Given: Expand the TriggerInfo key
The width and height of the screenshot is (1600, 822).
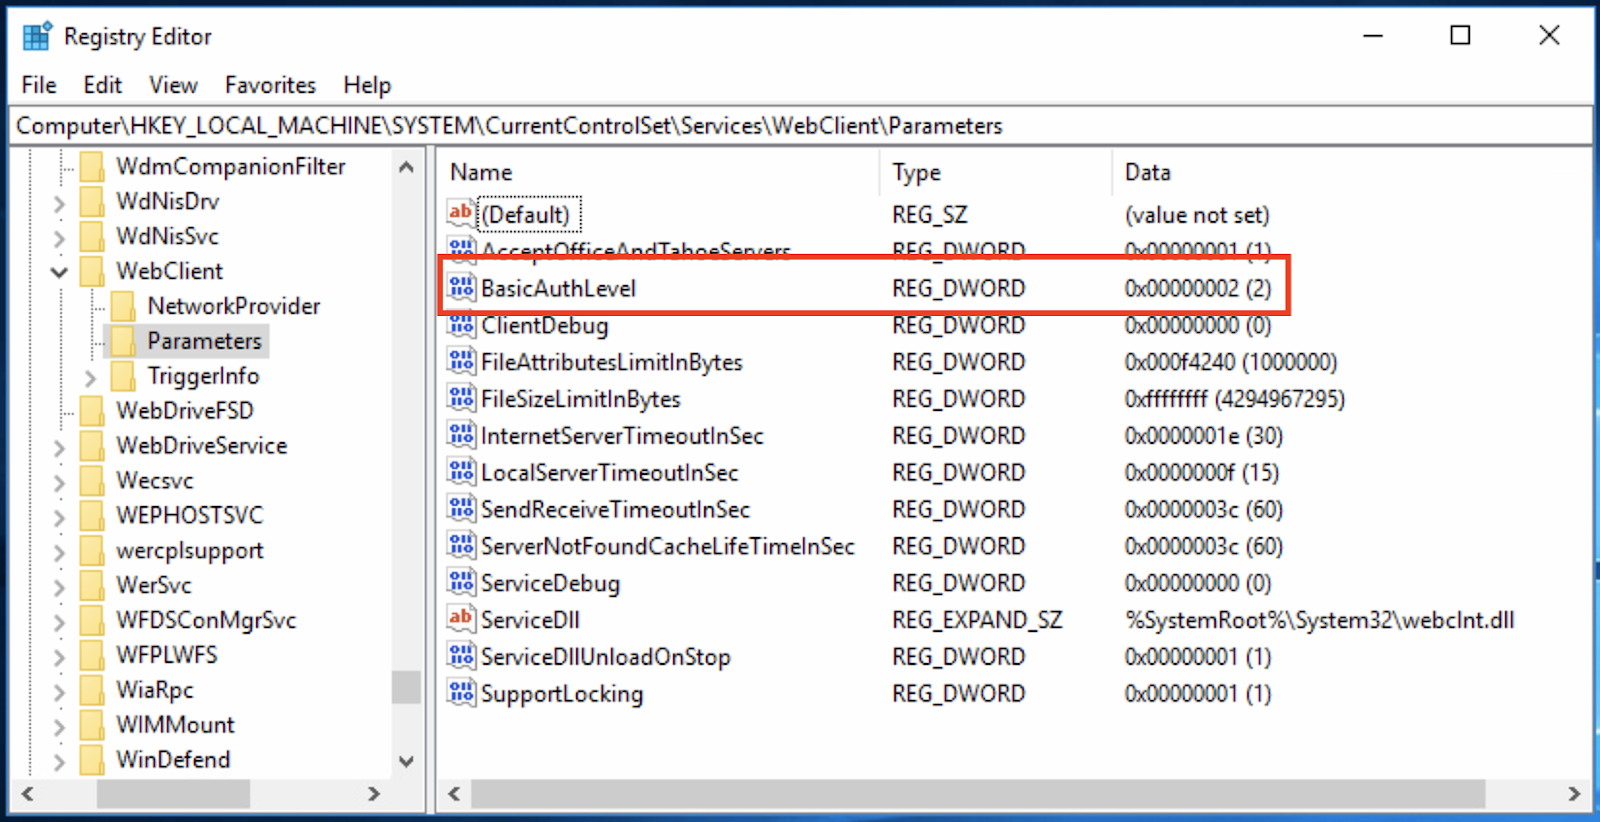Looking at the screenshot, I should (x=91, y=377).
